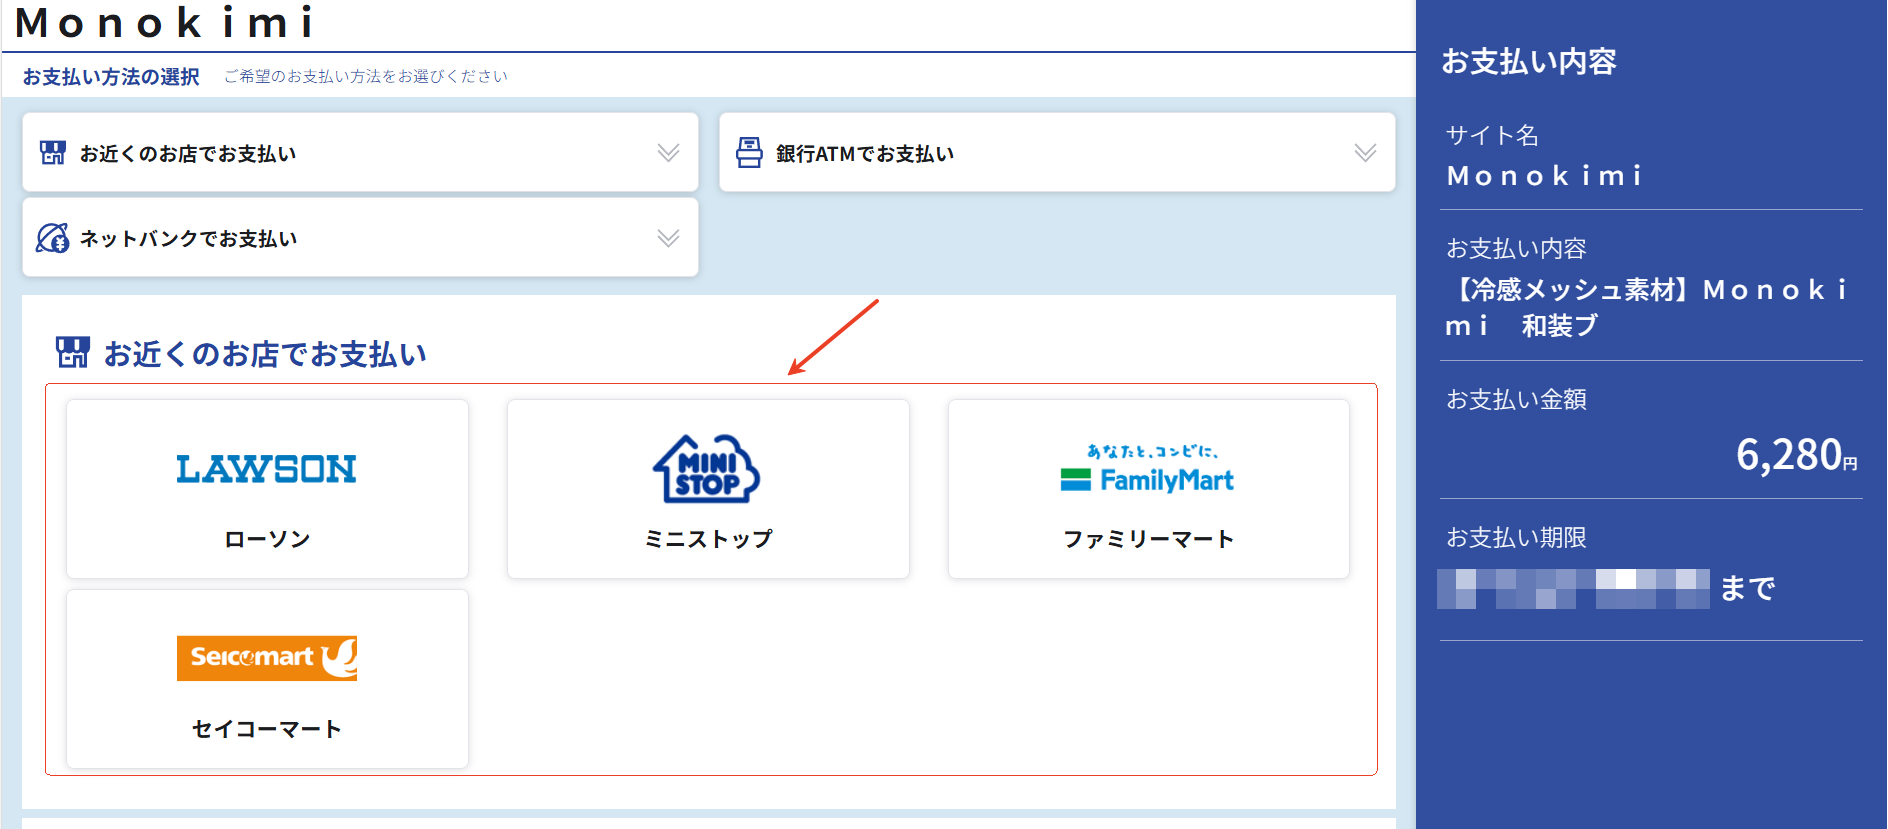1888x829 pixels.
Task: Click the MINI STOP logo
Action: [x=707, y=468]
